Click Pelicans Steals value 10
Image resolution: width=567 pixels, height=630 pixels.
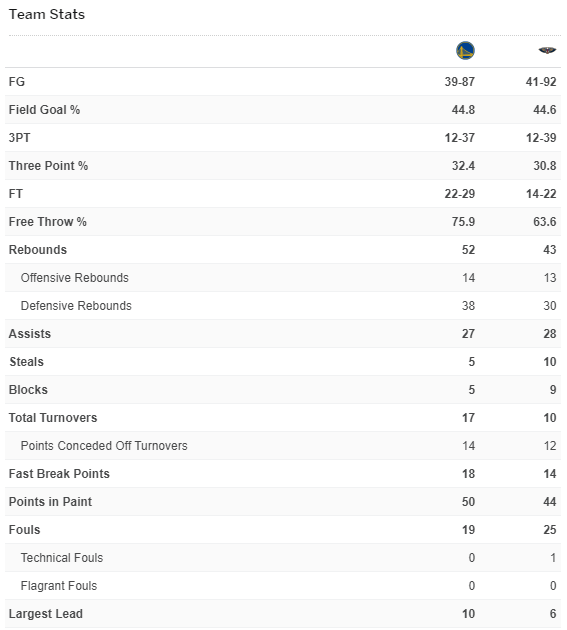click(x=549, y=362)
